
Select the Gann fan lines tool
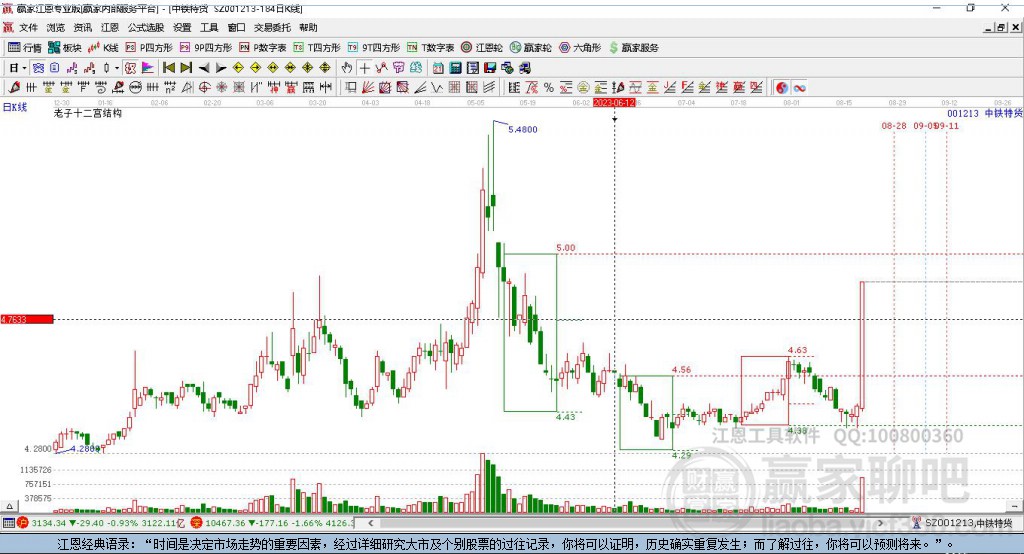pos(368,88)
